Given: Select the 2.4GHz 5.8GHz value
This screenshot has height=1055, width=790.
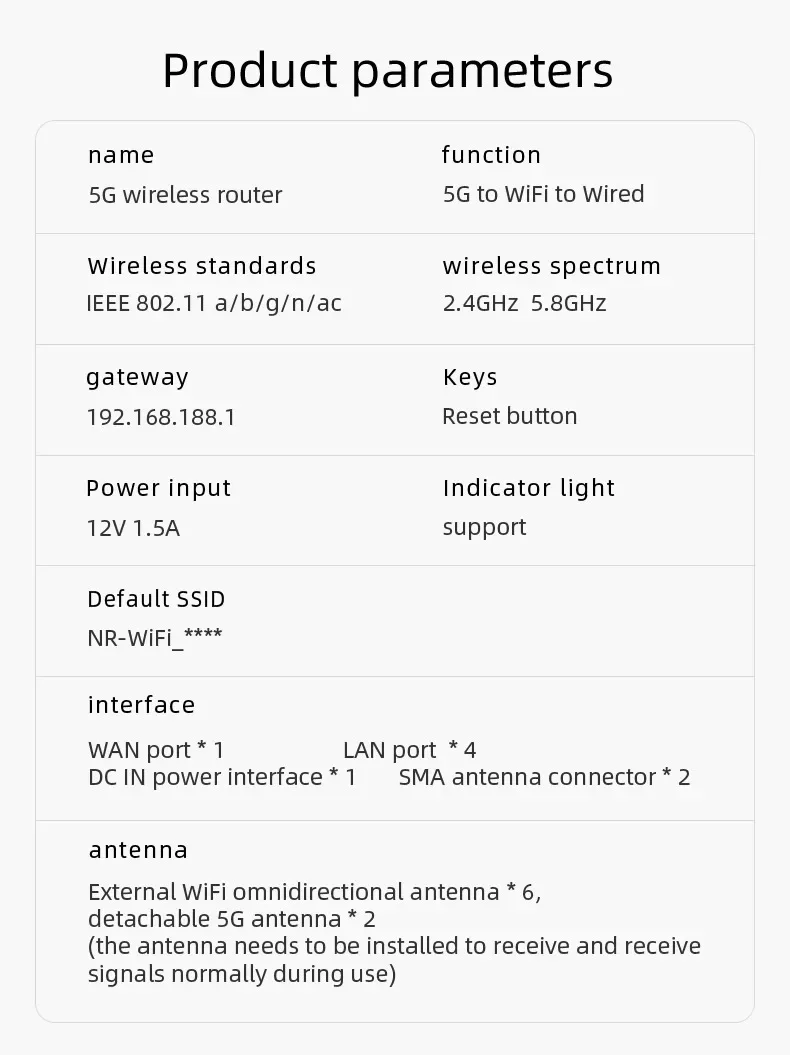Looking at the screenshot, I should click(x=524, y=303).
